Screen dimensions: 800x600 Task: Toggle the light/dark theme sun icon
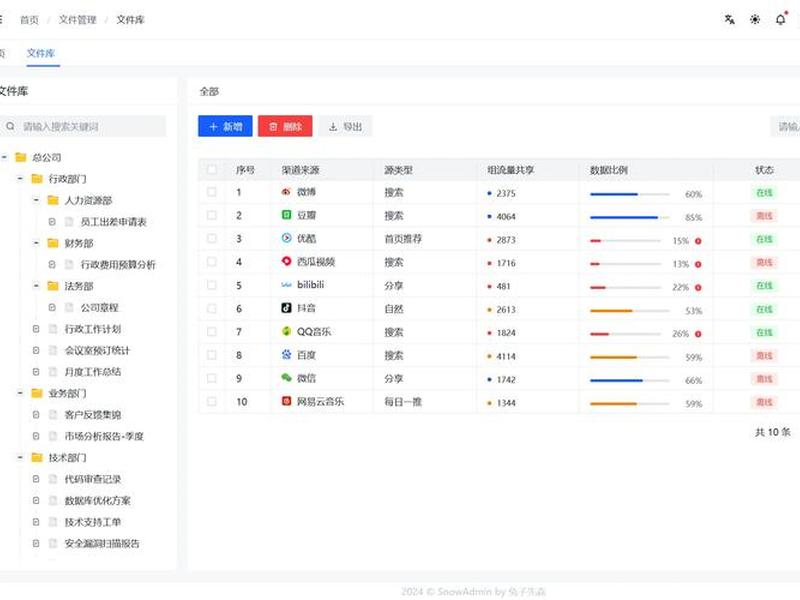(x=755, y=19)
